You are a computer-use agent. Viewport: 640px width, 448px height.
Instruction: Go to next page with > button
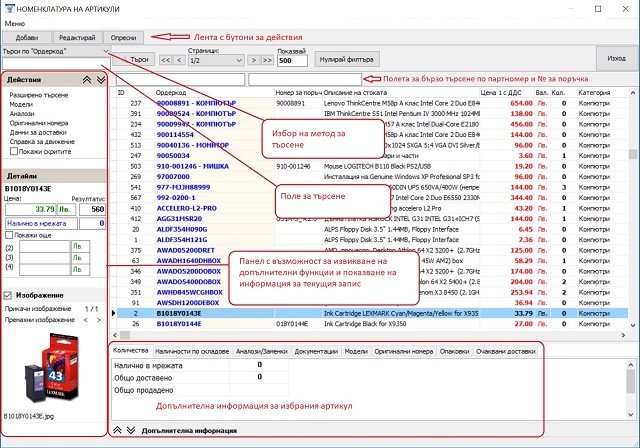coord(253,60)
